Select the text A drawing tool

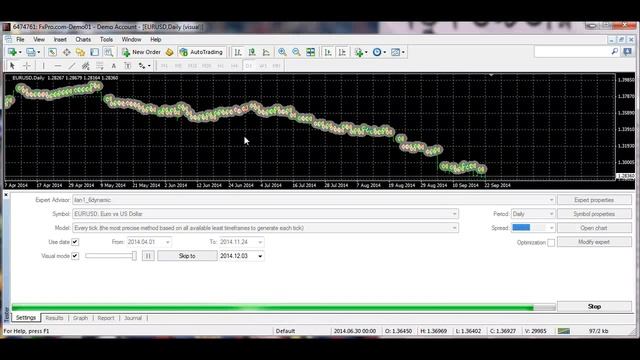click(114, 66)
